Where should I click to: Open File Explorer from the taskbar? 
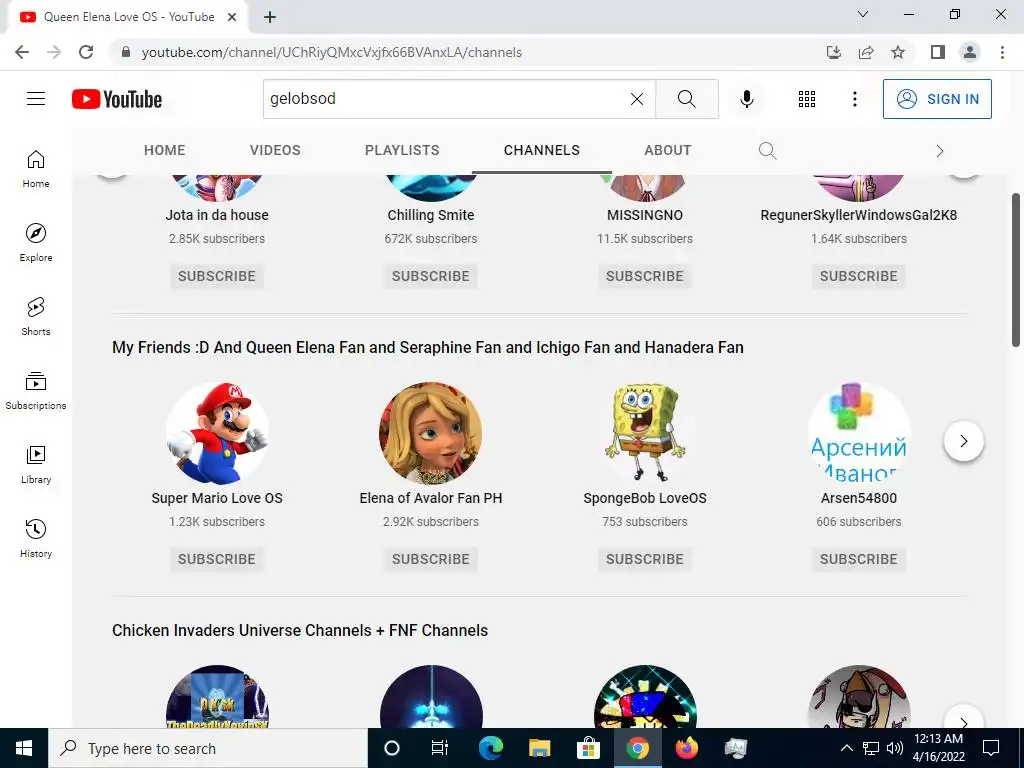(x=539, y=748)
